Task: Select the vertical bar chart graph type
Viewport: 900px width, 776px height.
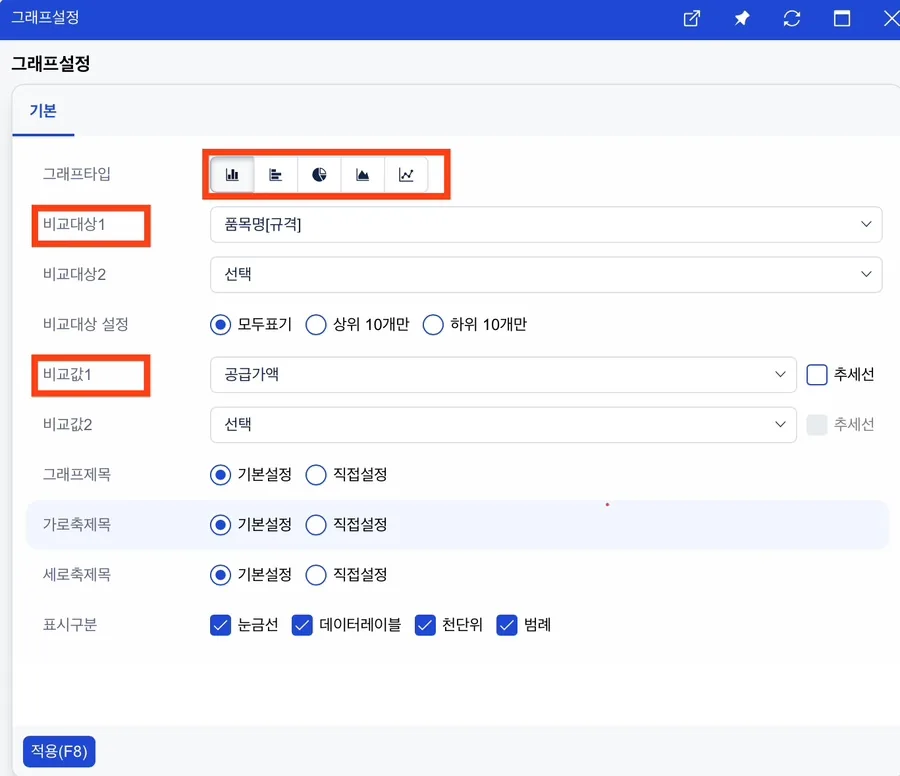Action: 232,174
